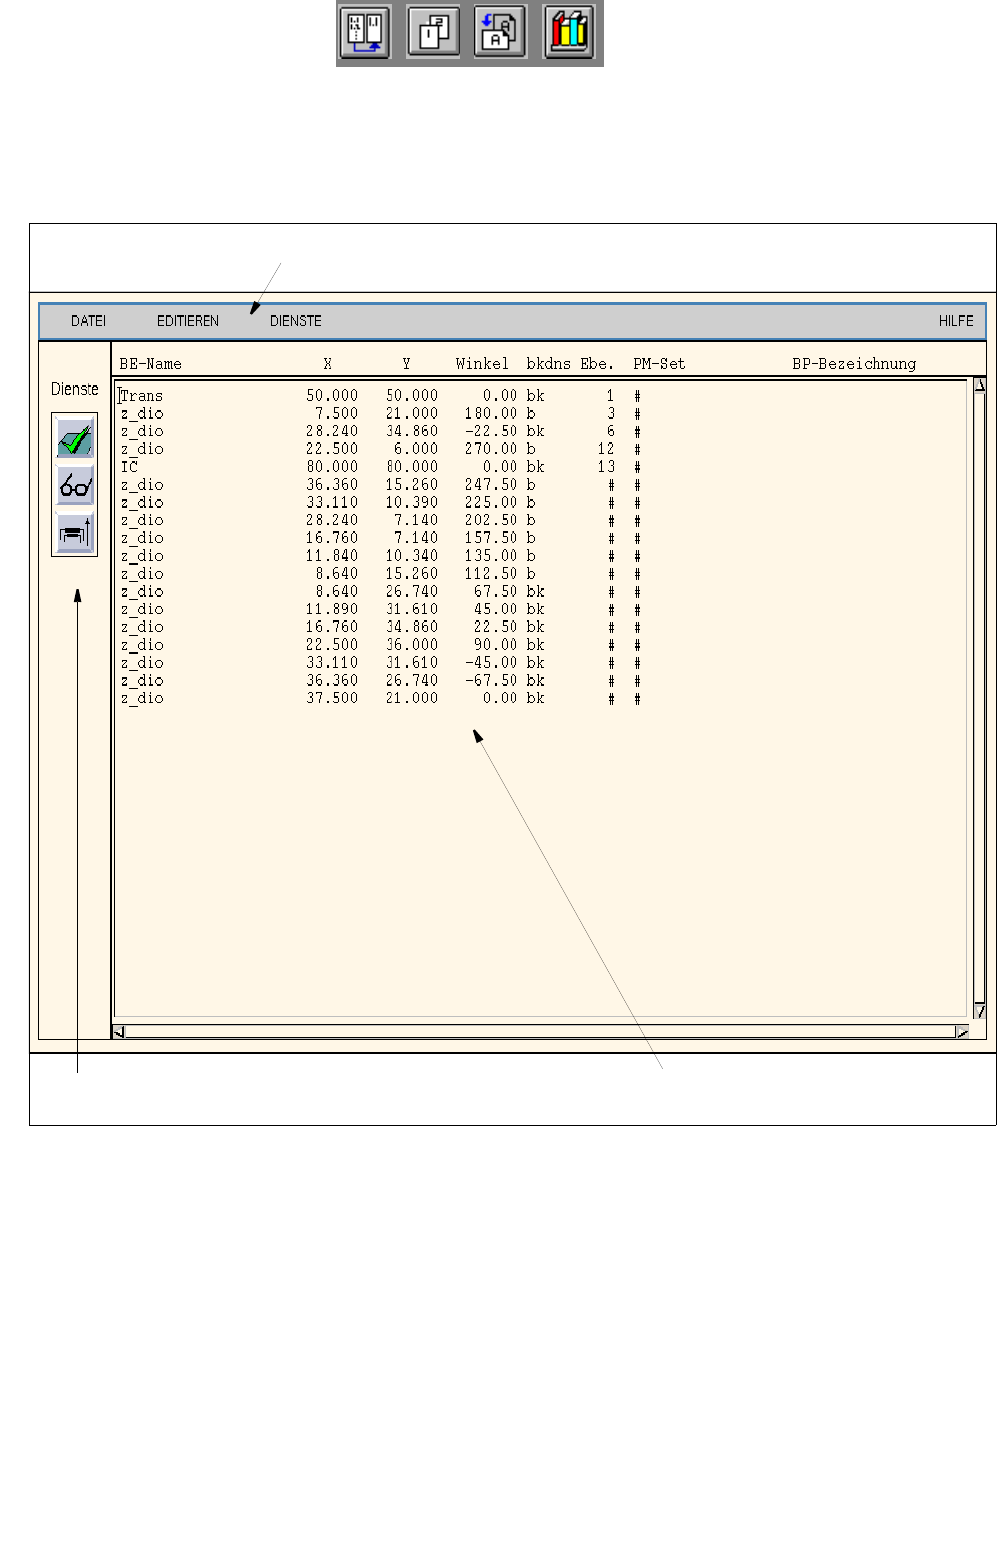This screenshot has width=997, height=1560.
Task: Click the X value 37.500
Action: pos(332,698)
